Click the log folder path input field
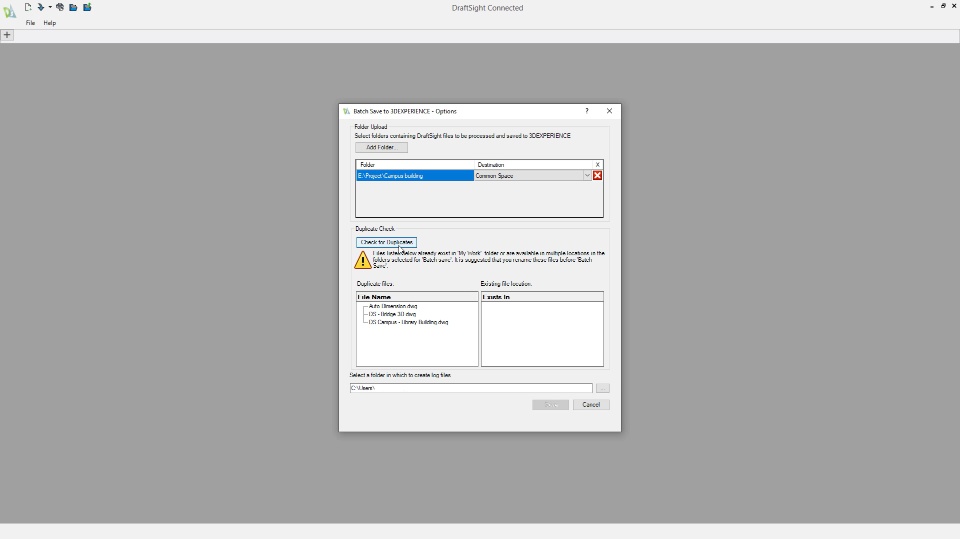Image resolution: width=960 pixels, height=539 pixels. [471, 388]
